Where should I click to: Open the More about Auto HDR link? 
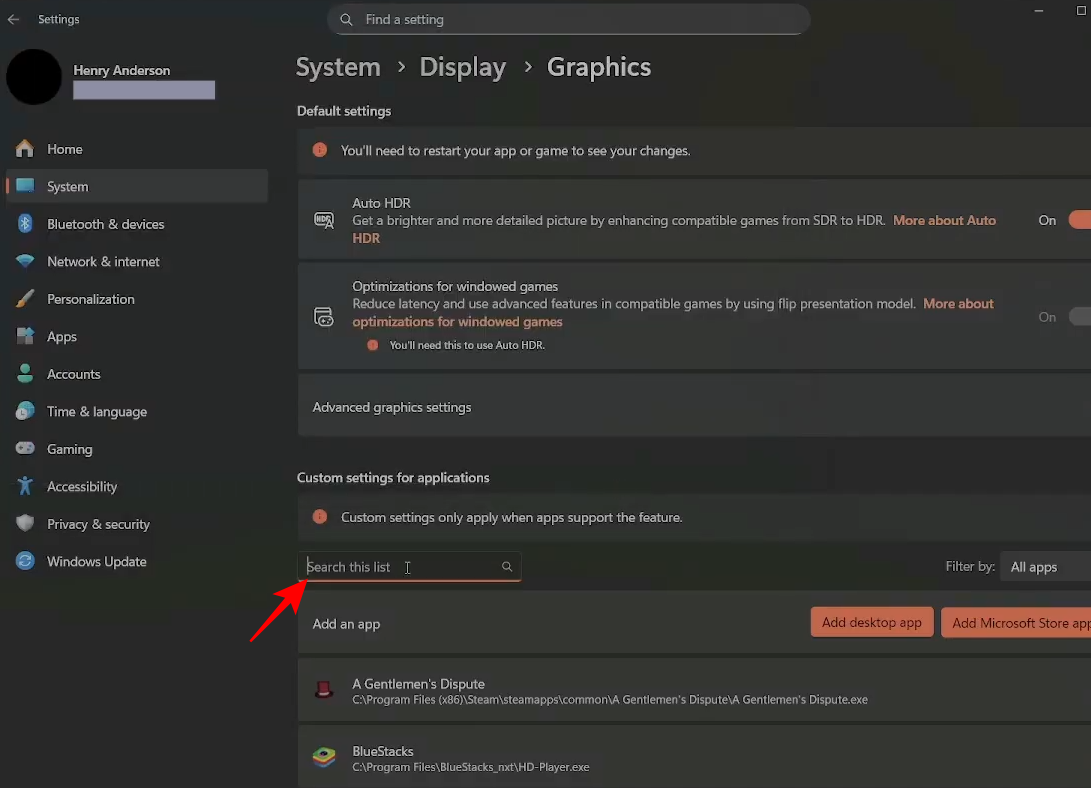point(944,220)
